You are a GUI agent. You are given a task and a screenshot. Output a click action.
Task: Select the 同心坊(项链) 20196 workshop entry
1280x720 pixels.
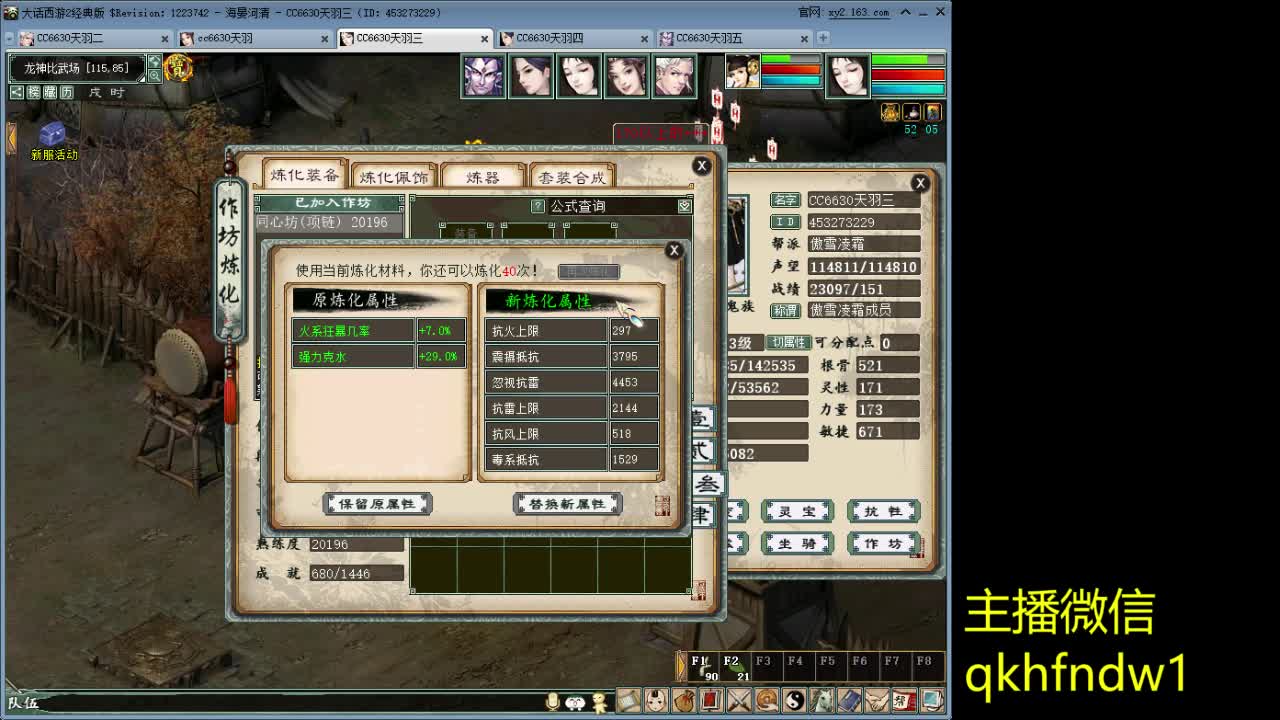click(x=330, y=223)
